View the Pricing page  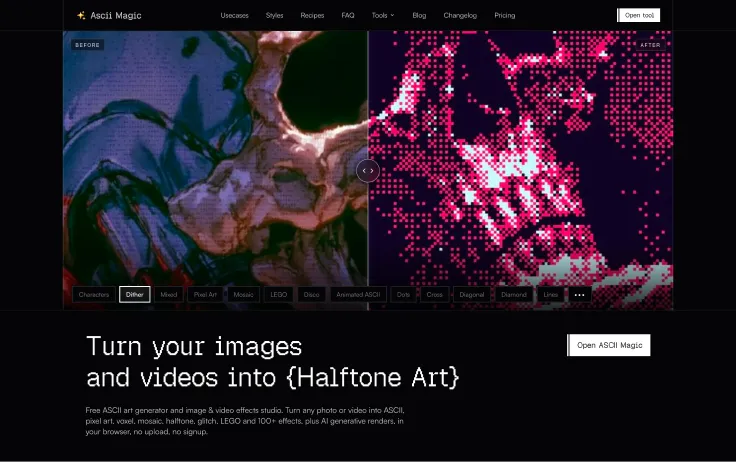(505, 15)
